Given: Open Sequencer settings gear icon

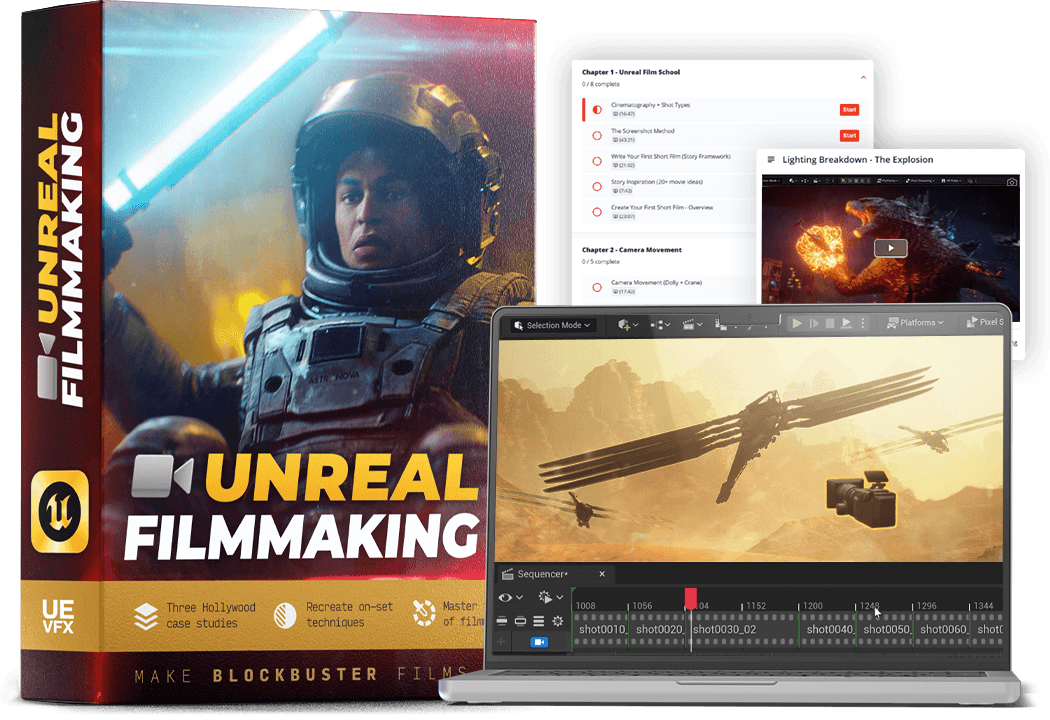Looking at the screenshot, I should point(557,622).
